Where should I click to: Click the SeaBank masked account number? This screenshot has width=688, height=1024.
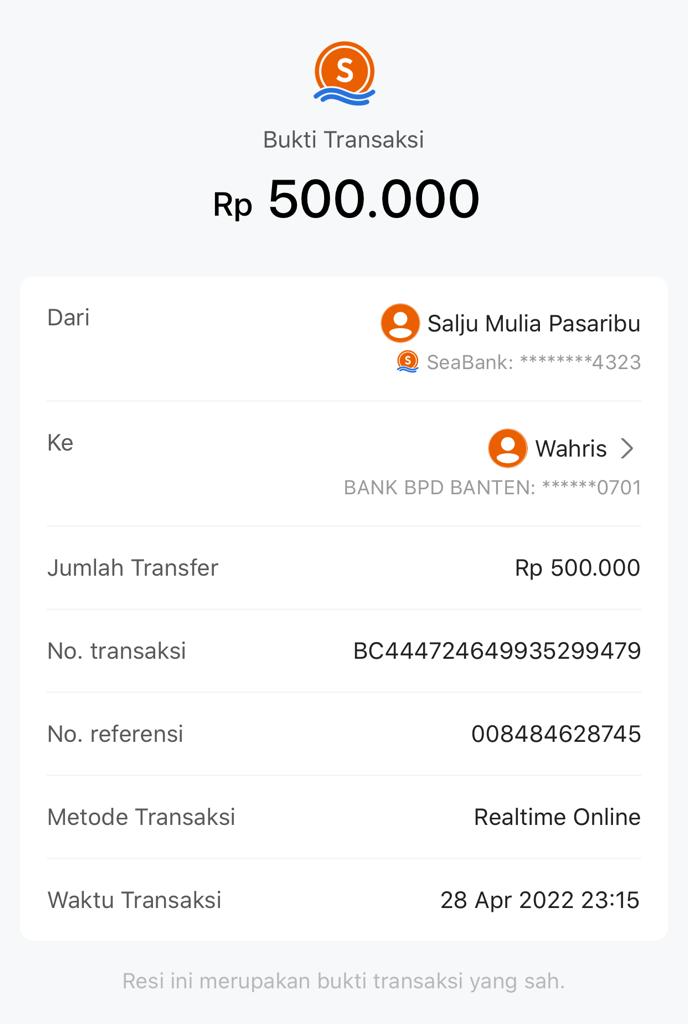pyautogui.click(x=533, y=362)
